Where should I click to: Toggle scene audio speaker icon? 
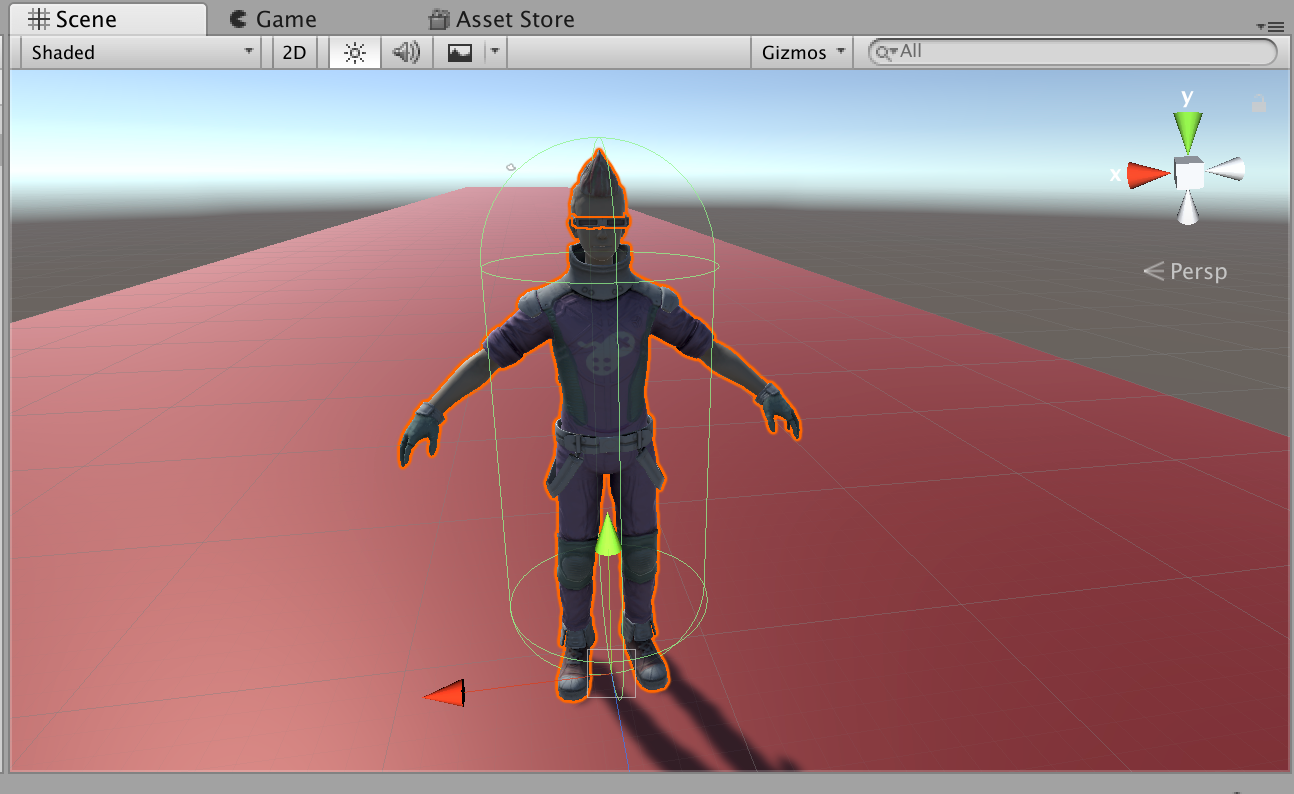(x=406, y=53)
